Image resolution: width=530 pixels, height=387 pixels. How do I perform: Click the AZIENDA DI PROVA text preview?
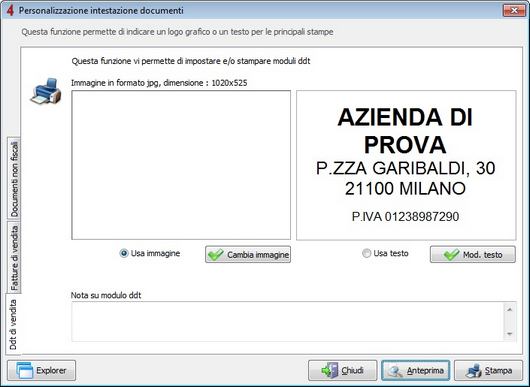pyautogui.click(x=406, y=165)
